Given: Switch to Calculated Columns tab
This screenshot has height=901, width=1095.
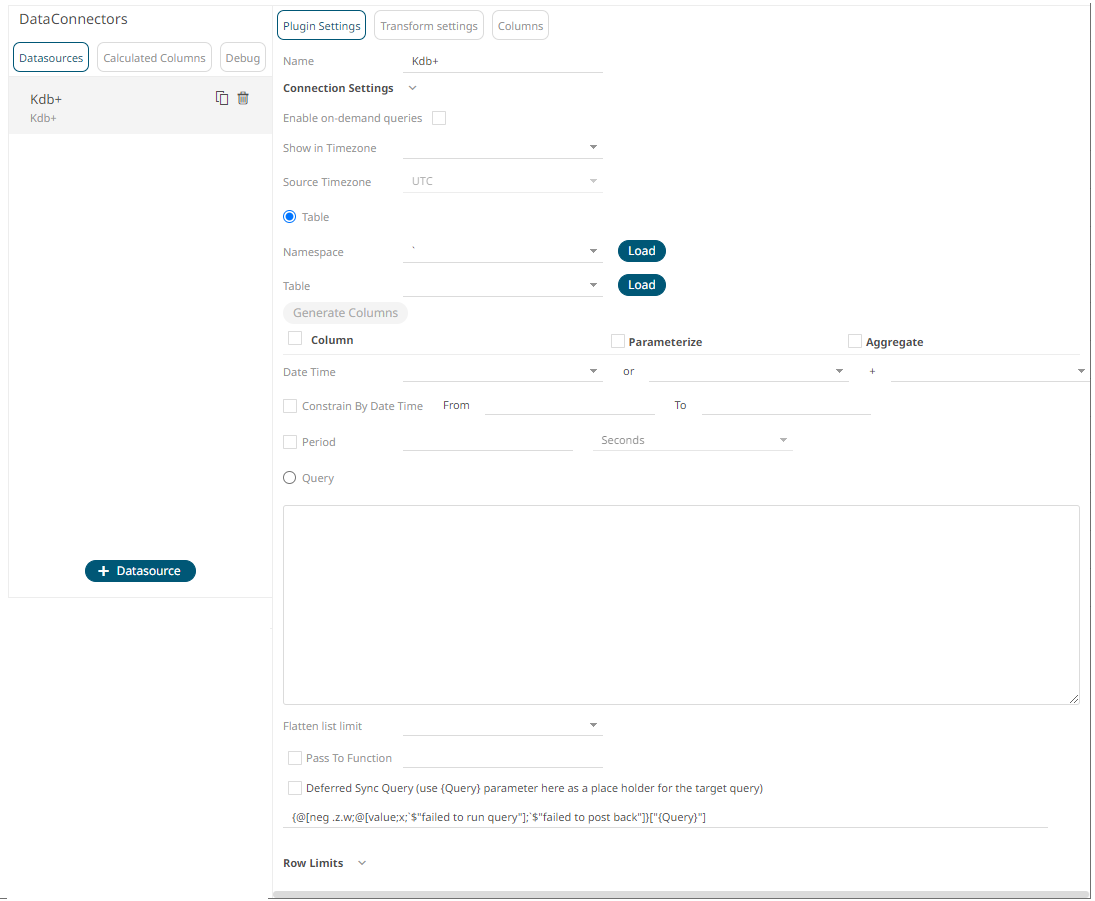Looking at the screenshot, I should (x=154, y=58).
